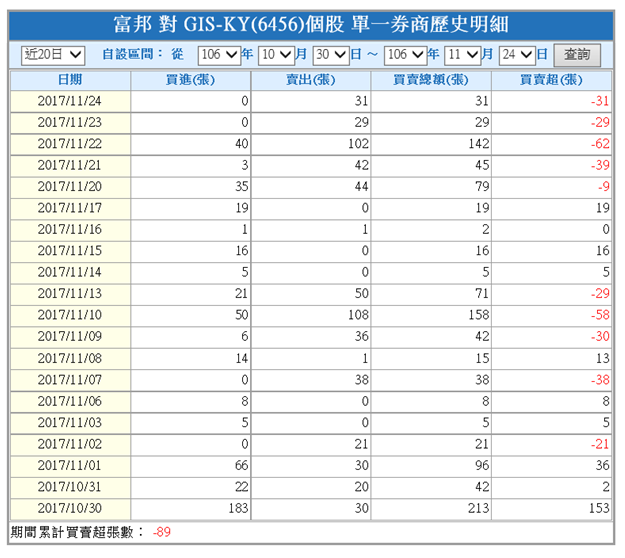The image size is (625, 558).
Task: Click the 賣出(張) column header
Action: point(311,80)
